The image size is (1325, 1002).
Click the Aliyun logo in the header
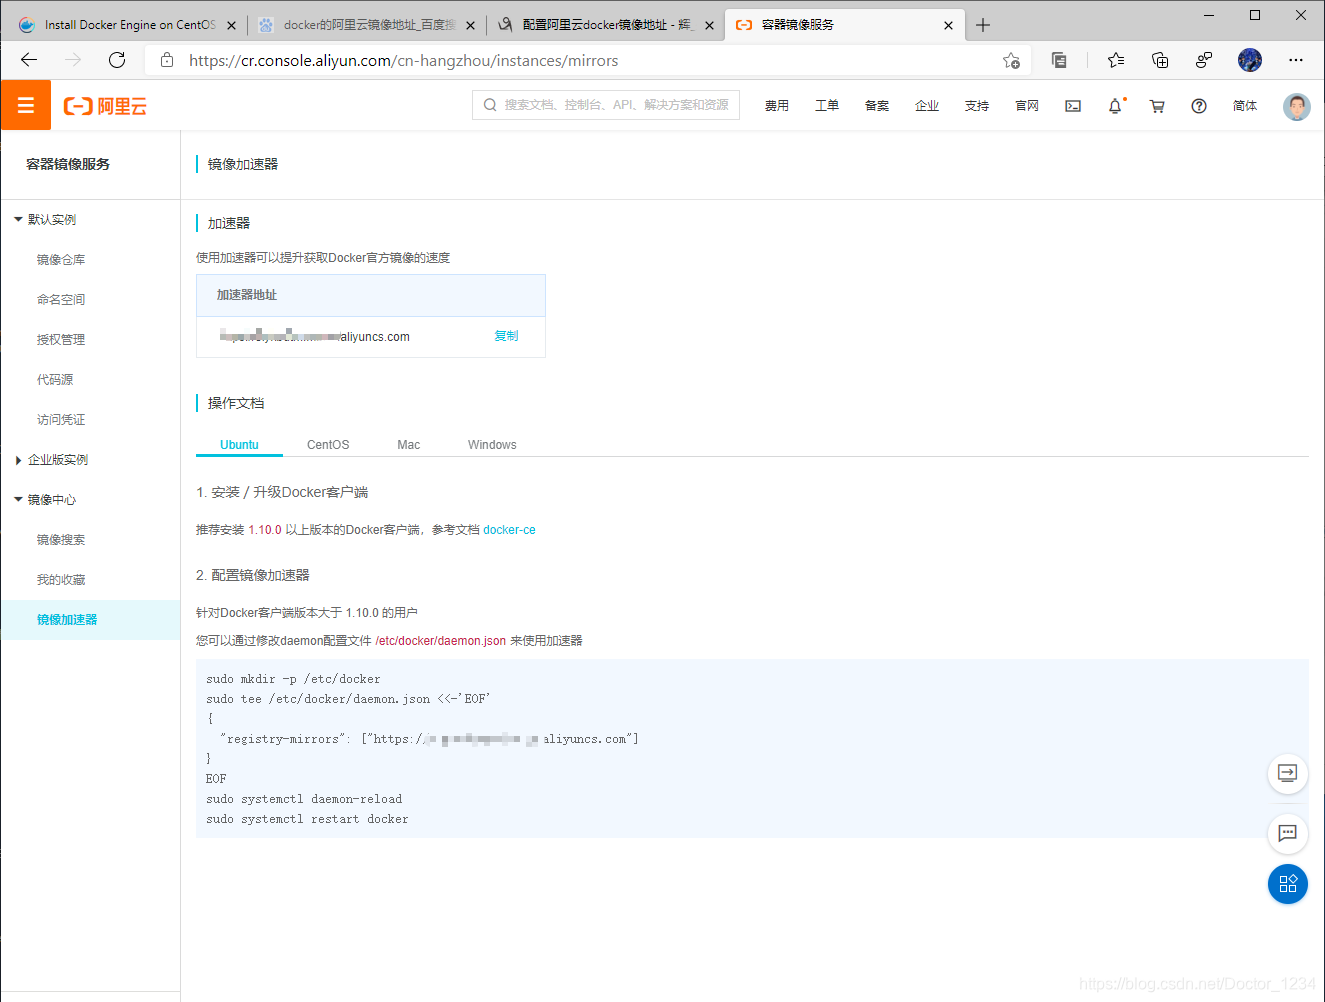coord(105,106)
